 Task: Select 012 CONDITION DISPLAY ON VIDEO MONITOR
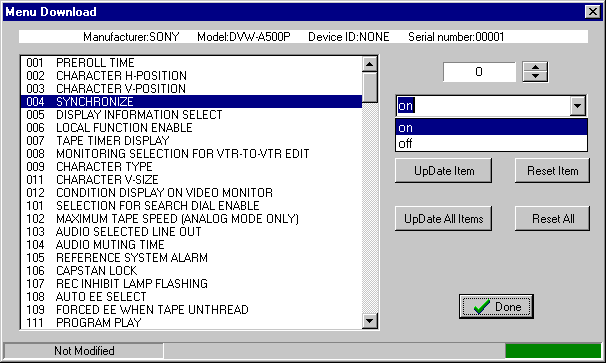[191, 193]
